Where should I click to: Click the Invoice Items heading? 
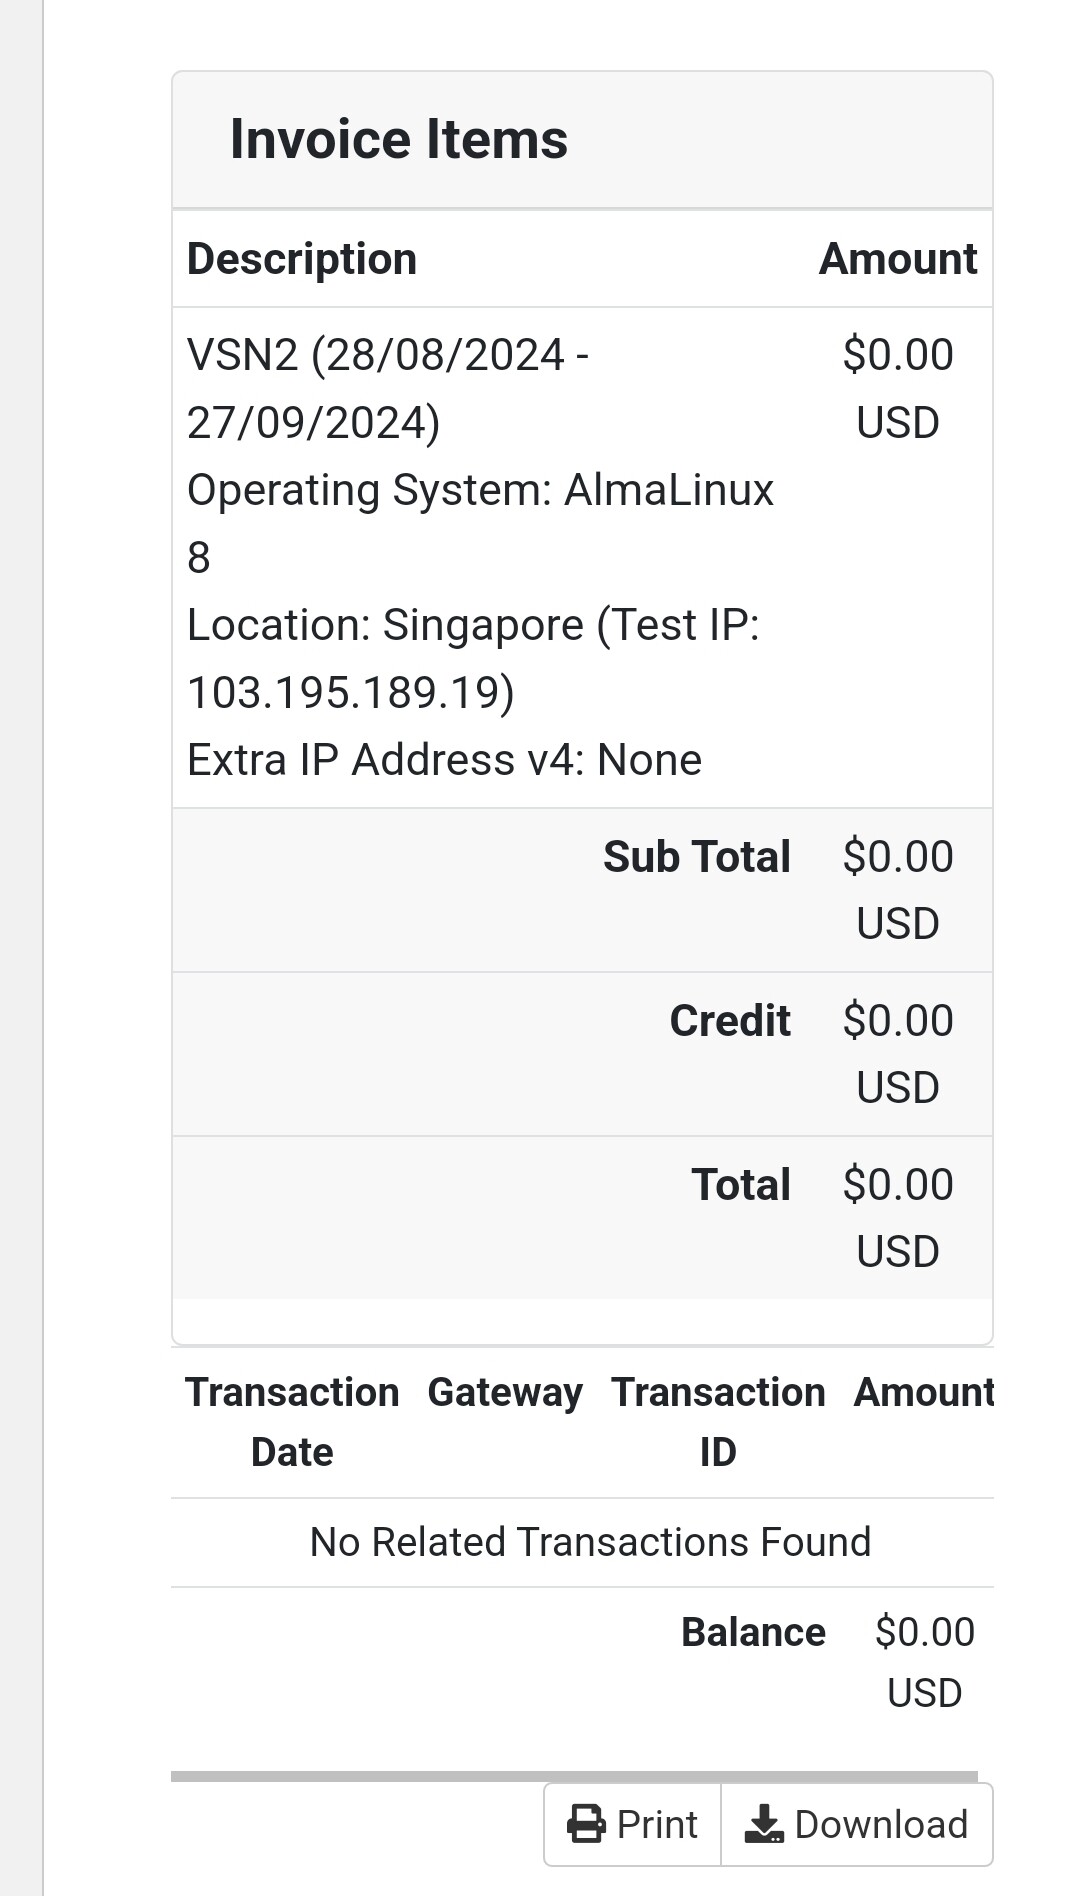tap(398, 139)
